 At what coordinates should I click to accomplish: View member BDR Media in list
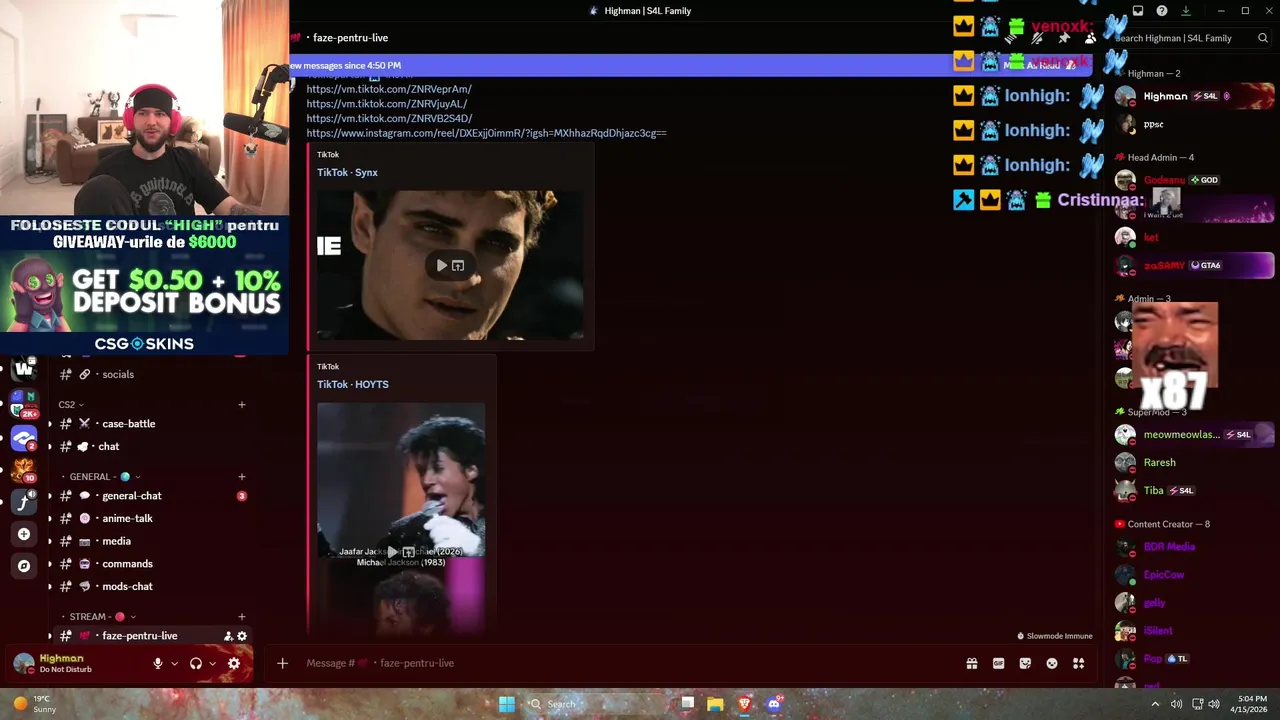pyautogui.click(x=1194, y=547)
